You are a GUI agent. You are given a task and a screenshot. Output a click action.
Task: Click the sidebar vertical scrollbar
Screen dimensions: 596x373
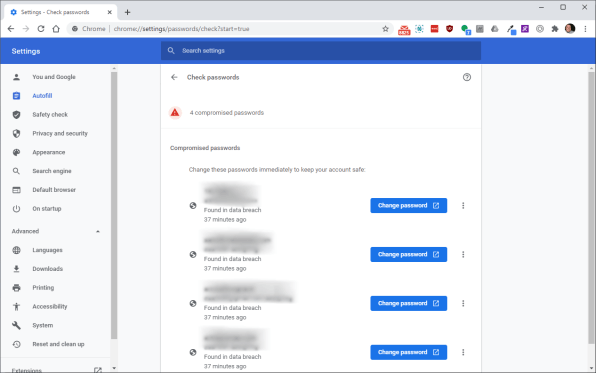click(x=114, y=205)
